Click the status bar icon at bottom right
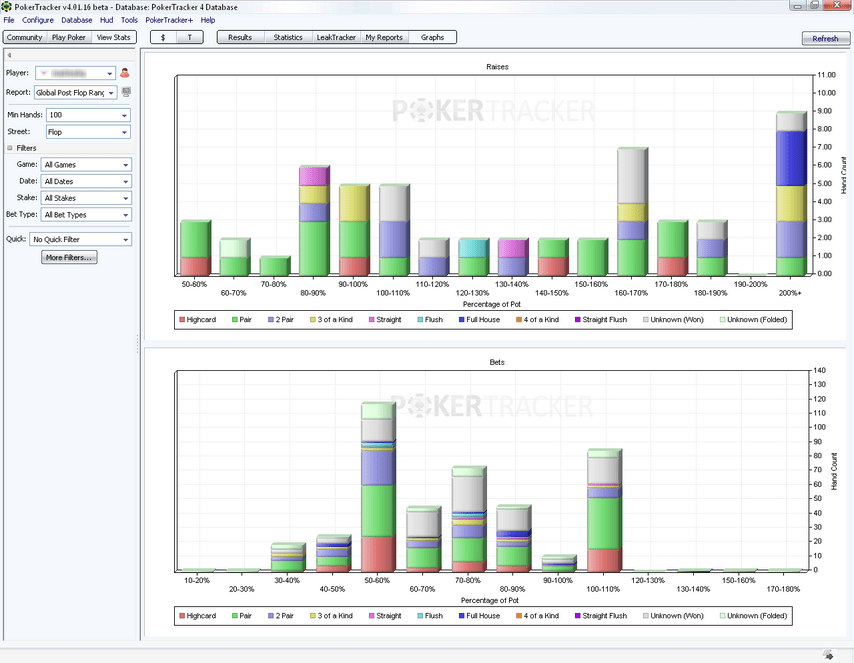Image resolution: width=854 pixels, height=663 pixels. pos(829,655)
